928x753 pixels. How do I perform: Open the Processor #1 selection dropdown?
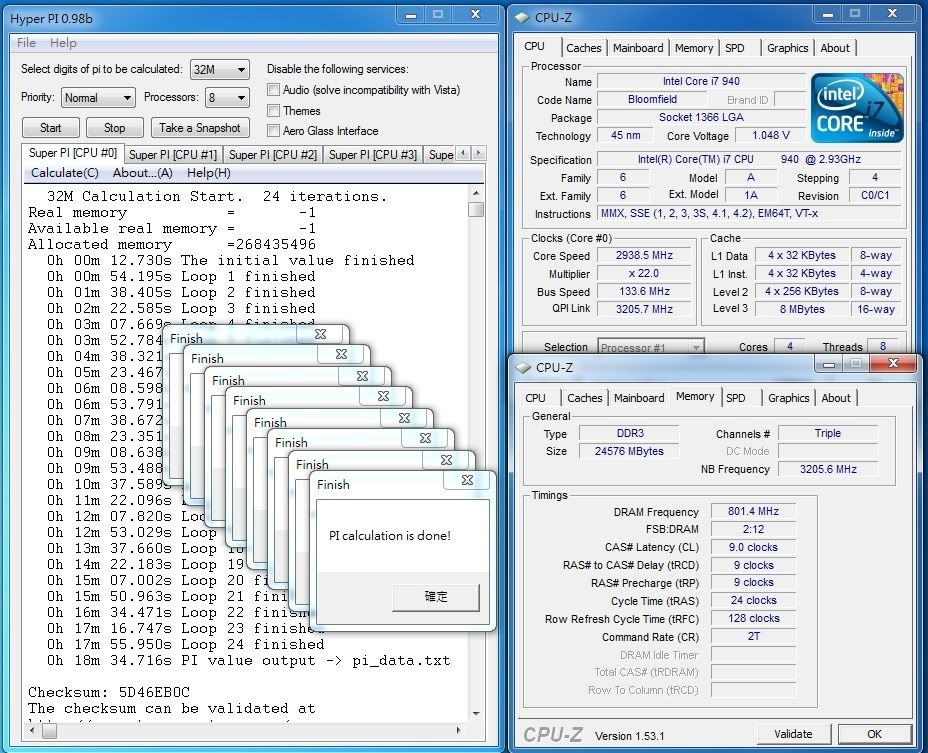tap(650, 347)
